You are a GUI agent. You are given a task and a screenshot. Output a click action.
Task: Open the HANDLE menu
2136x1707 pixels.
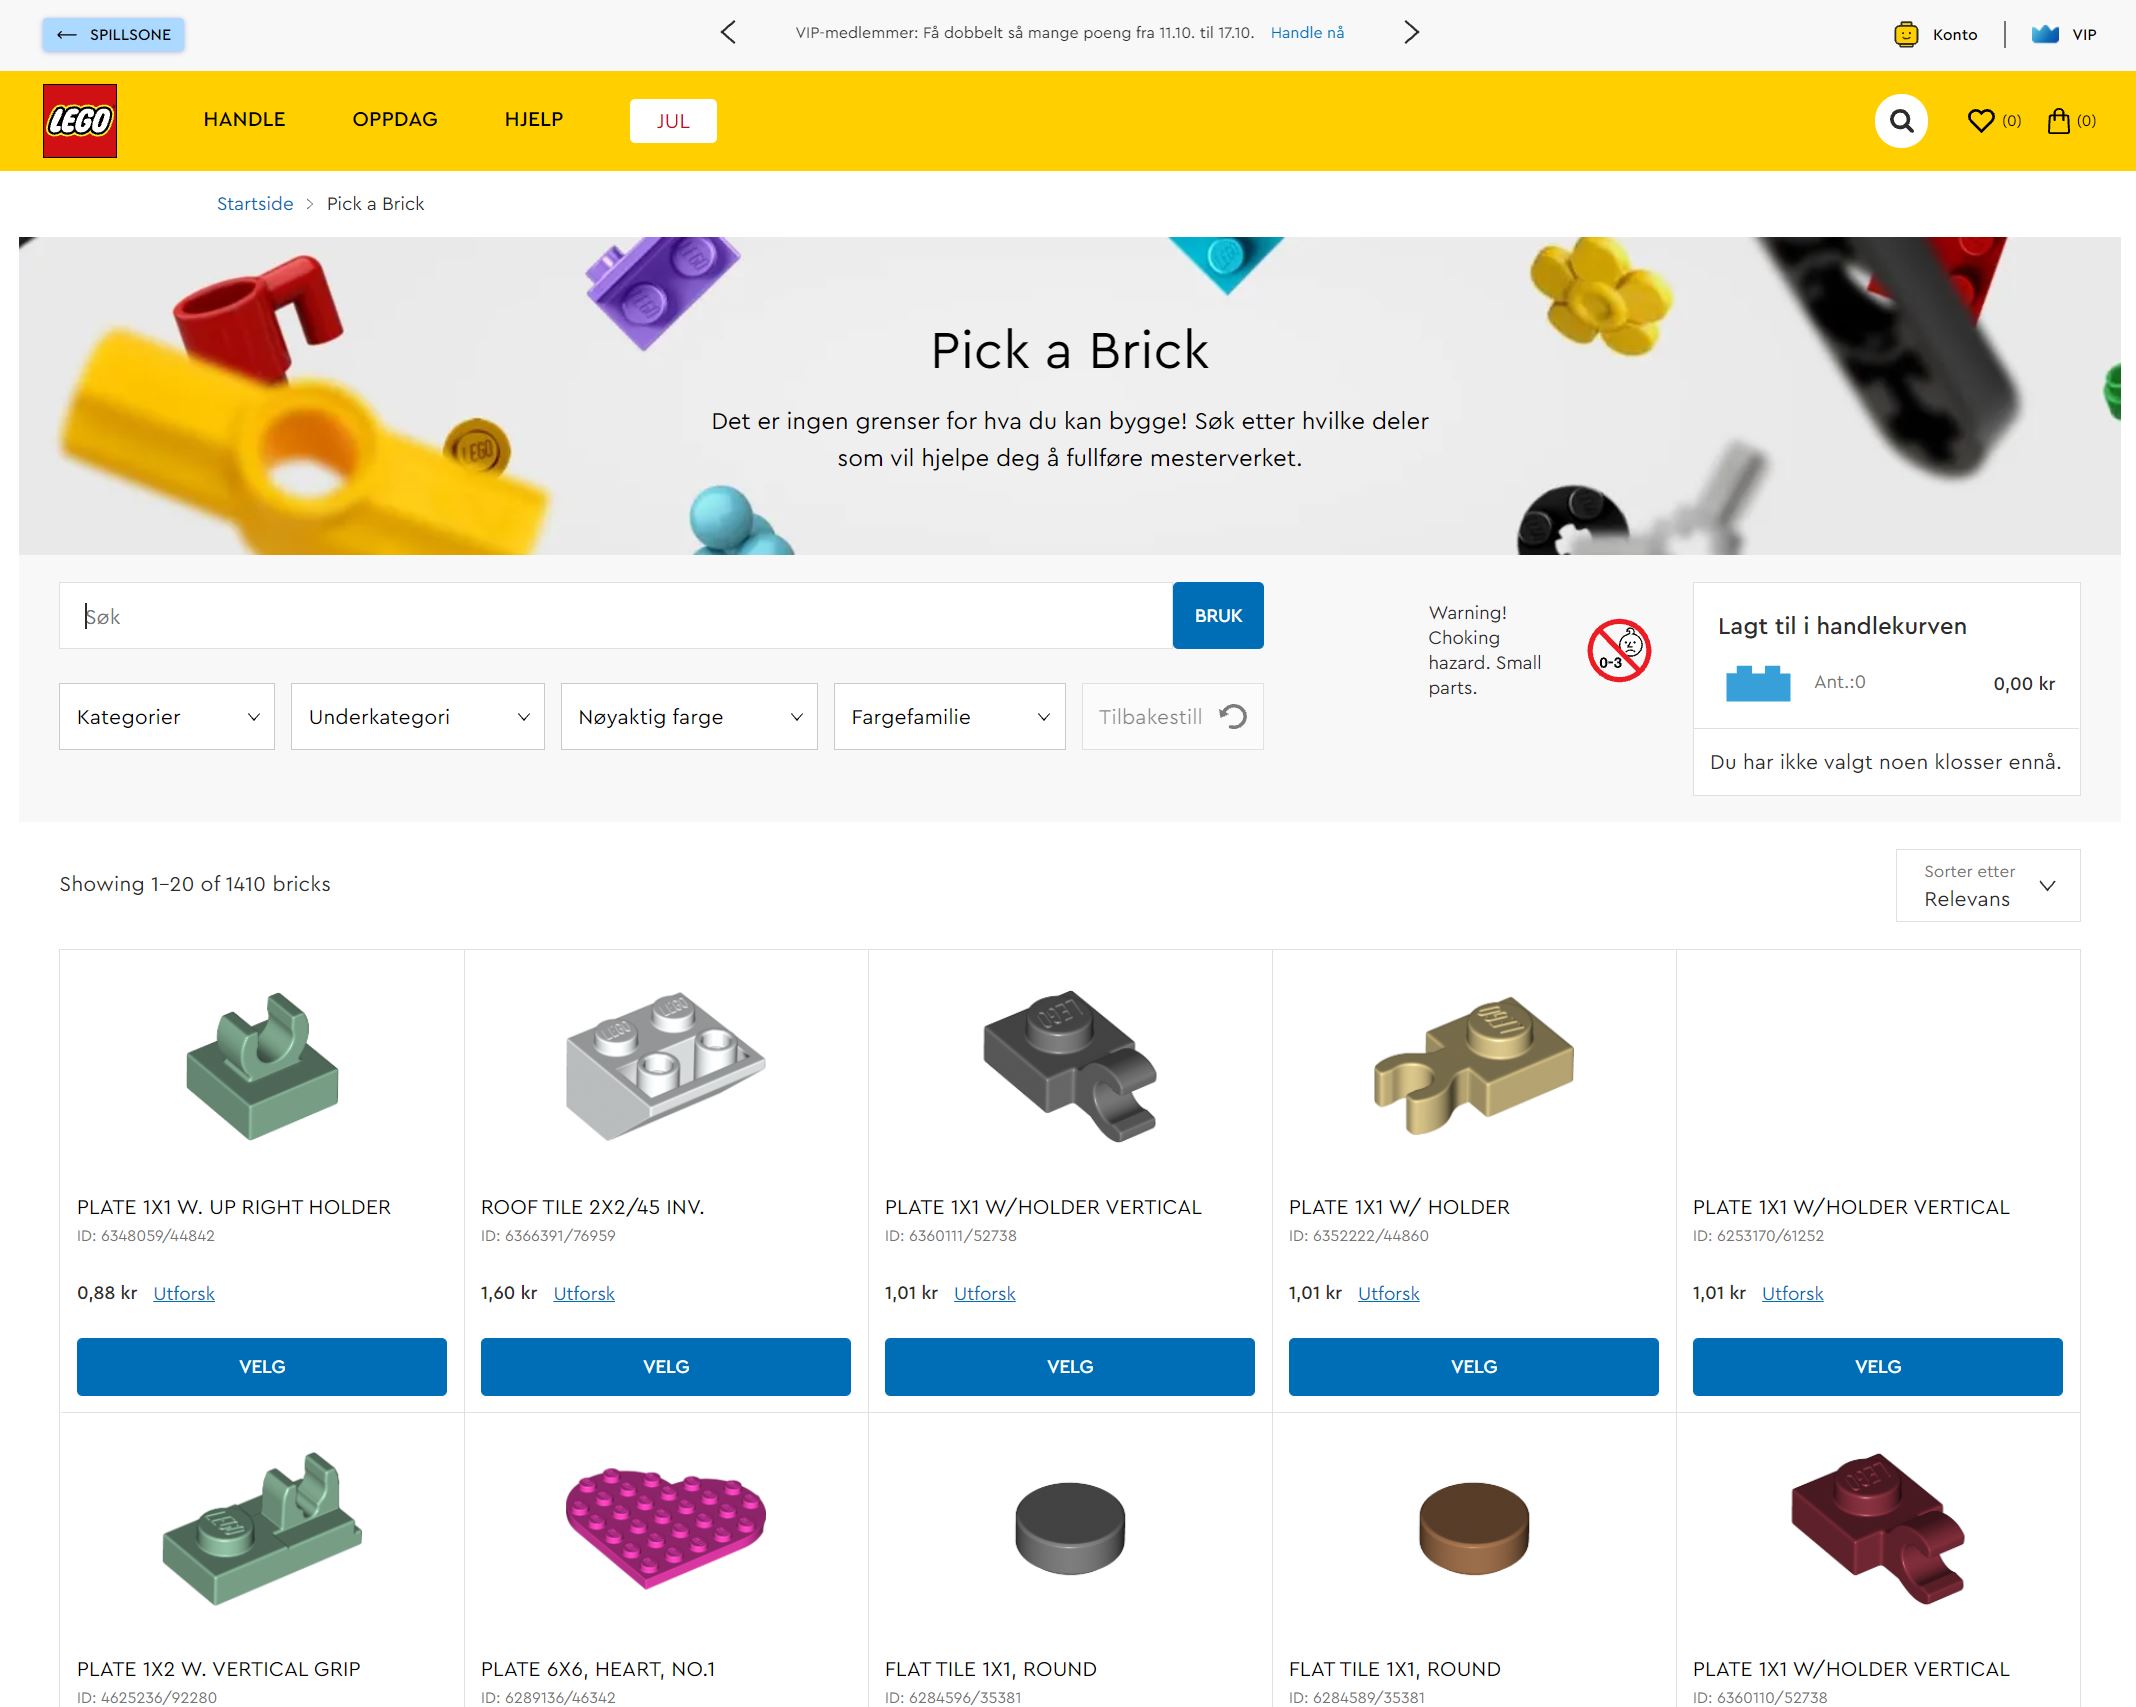click(244, 120)
